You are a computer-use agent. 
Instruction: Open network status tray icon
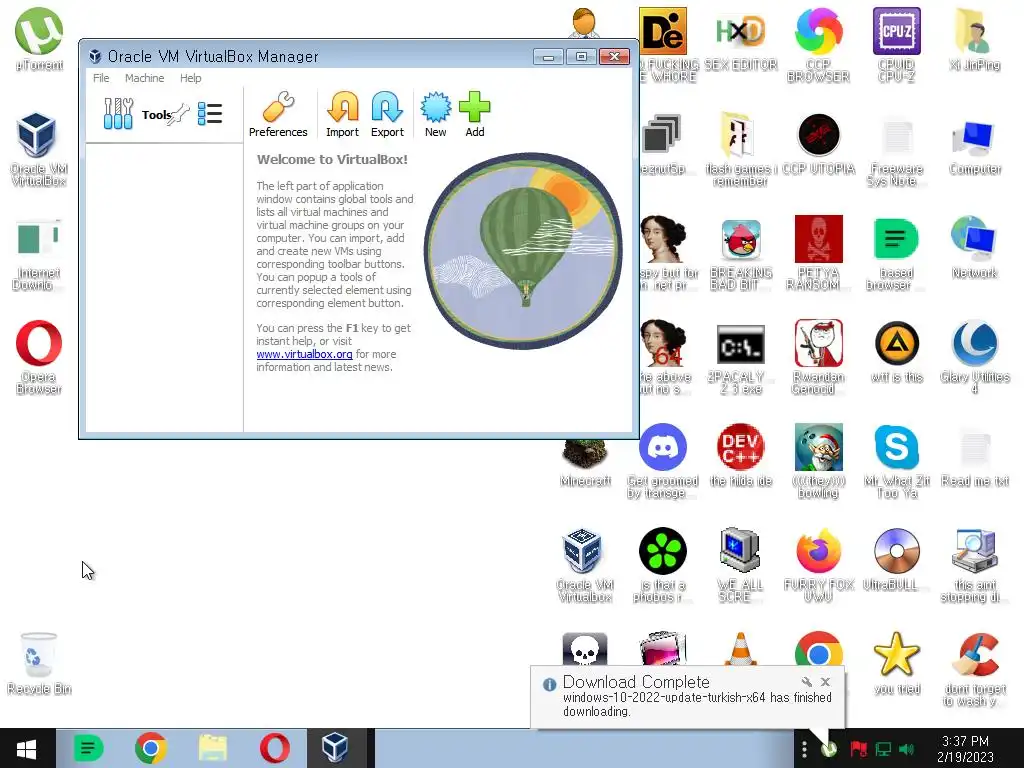click(x=883, y=749)
